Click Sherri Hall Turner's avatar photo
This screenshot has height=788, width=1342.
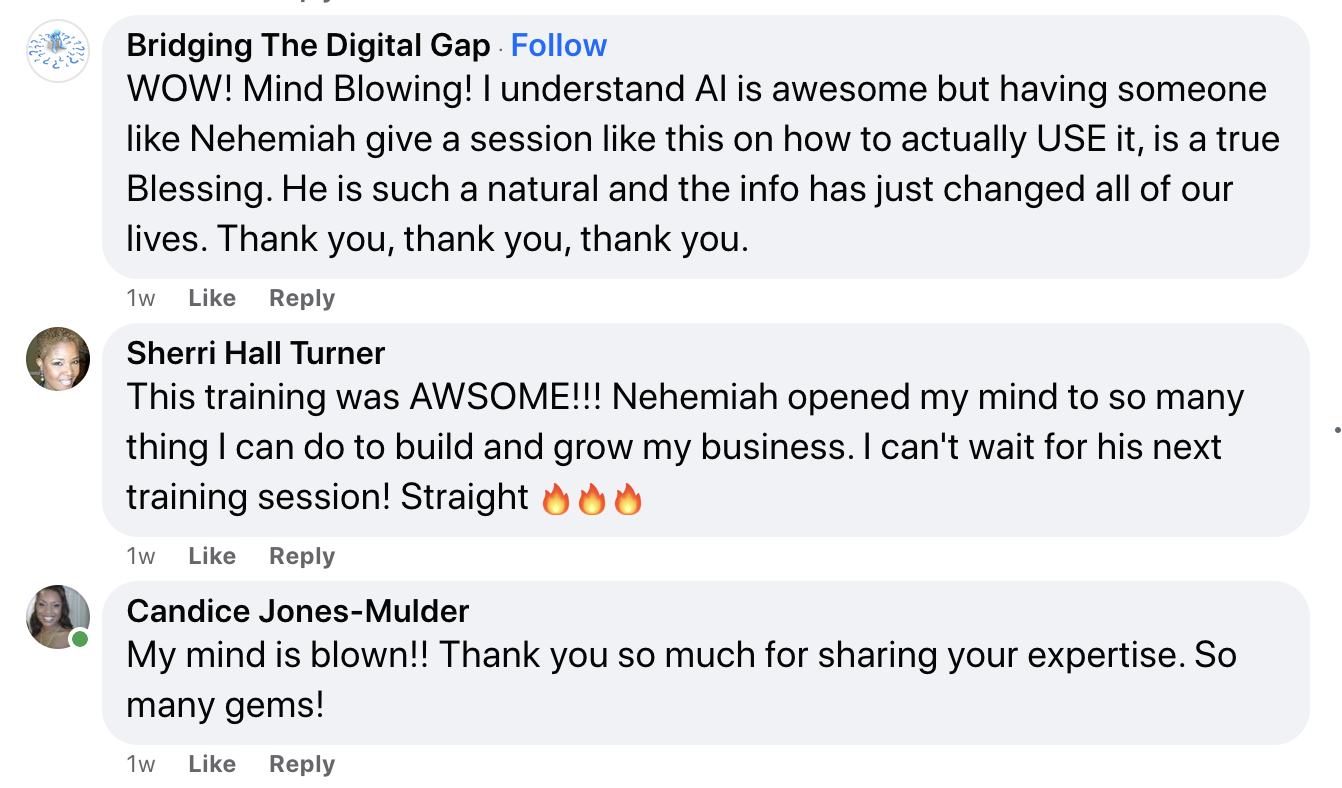(x=58, y=358)
